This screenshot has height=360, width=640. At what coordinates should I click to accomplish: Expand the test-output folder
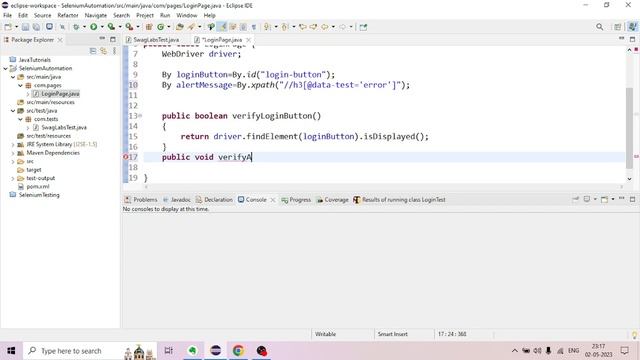coord(13,179)
